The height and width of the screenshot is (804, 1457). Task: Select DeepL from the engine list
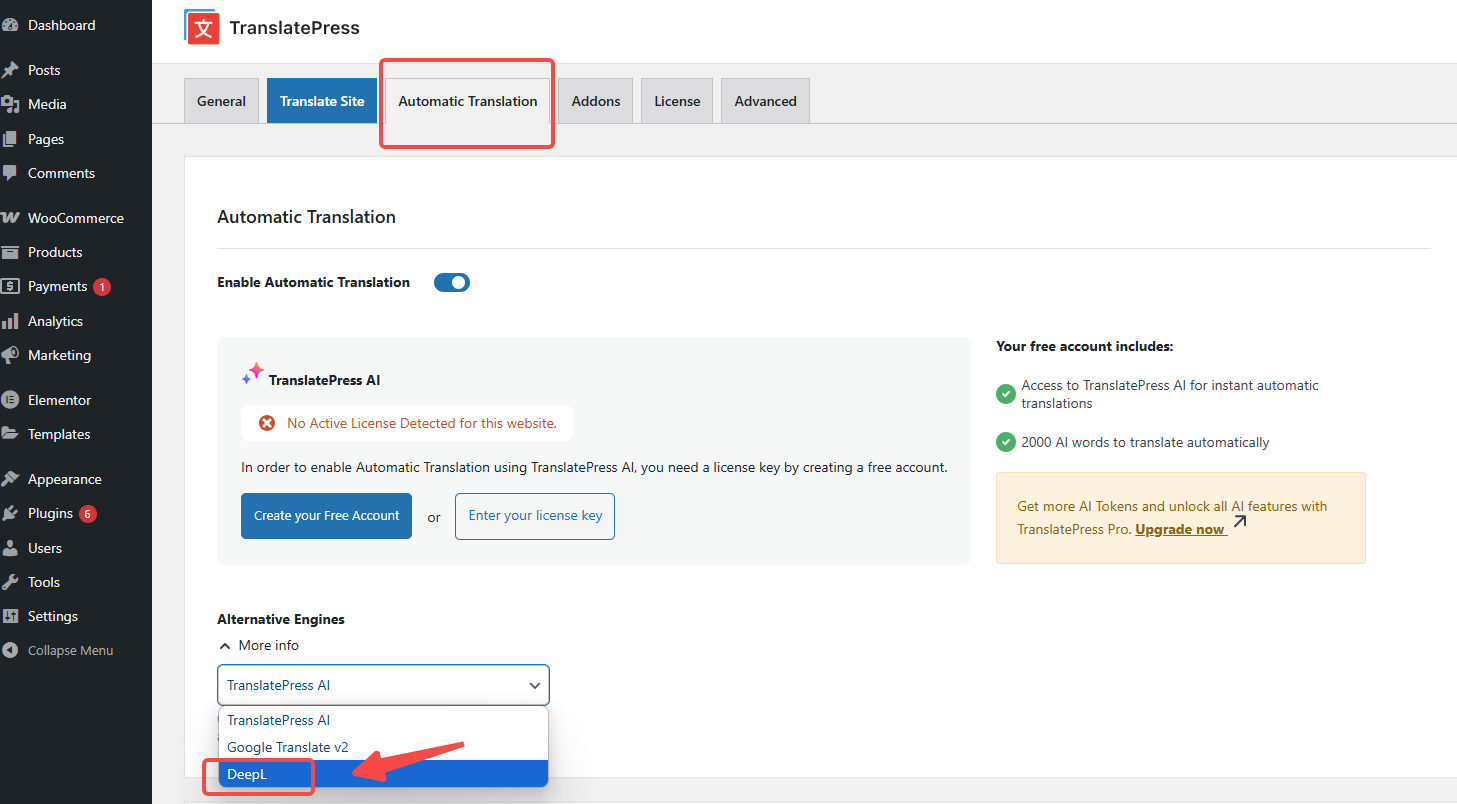click(248, 774)
